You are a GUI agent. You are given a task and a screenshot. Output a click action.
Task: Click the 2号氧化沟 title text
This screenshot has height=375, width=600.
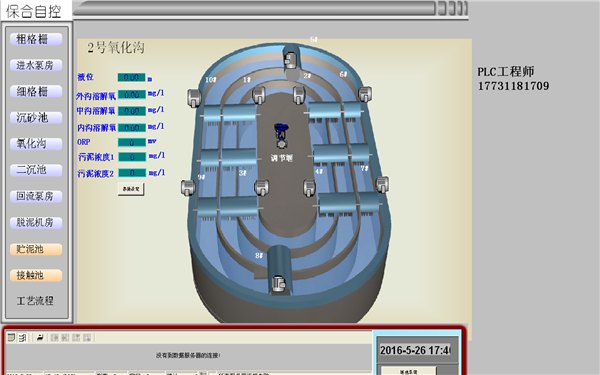coord(116,47)
